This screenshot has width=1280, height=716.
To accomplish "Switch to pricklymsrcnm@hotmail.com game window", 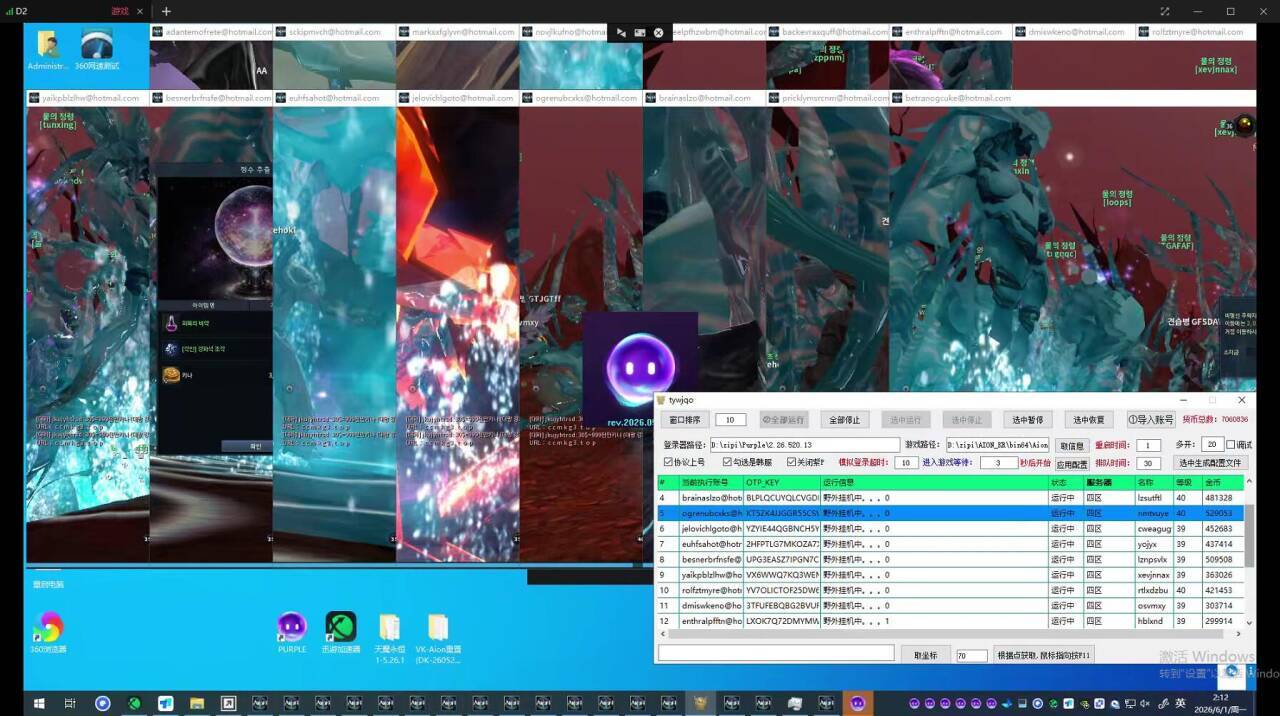I will (x=827, y=98).
